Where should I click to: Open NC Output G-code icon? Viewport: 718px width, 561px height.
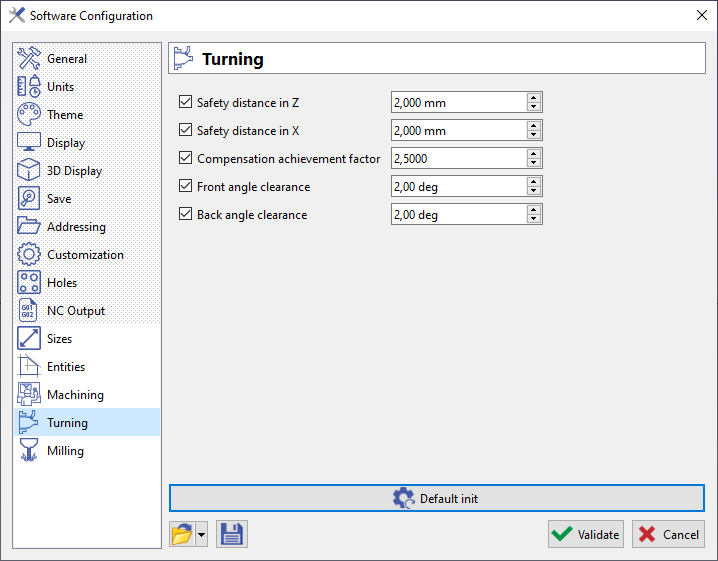tap(29, 311)
